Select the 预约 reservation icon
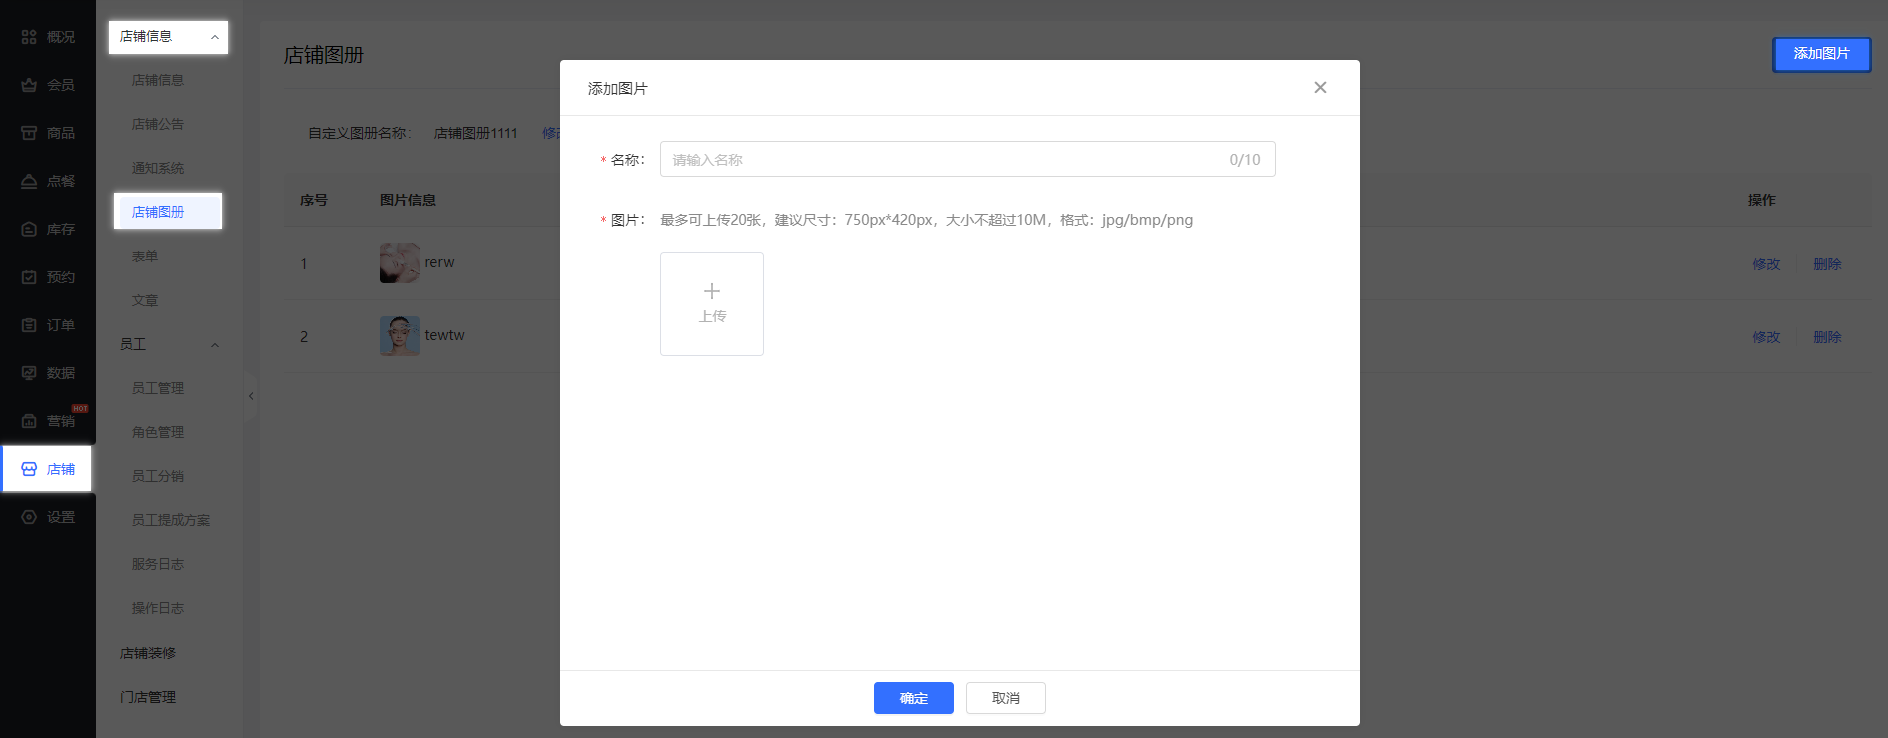Image resolution: width=1888 pixels, height=738 pixels. pos(29,277)
